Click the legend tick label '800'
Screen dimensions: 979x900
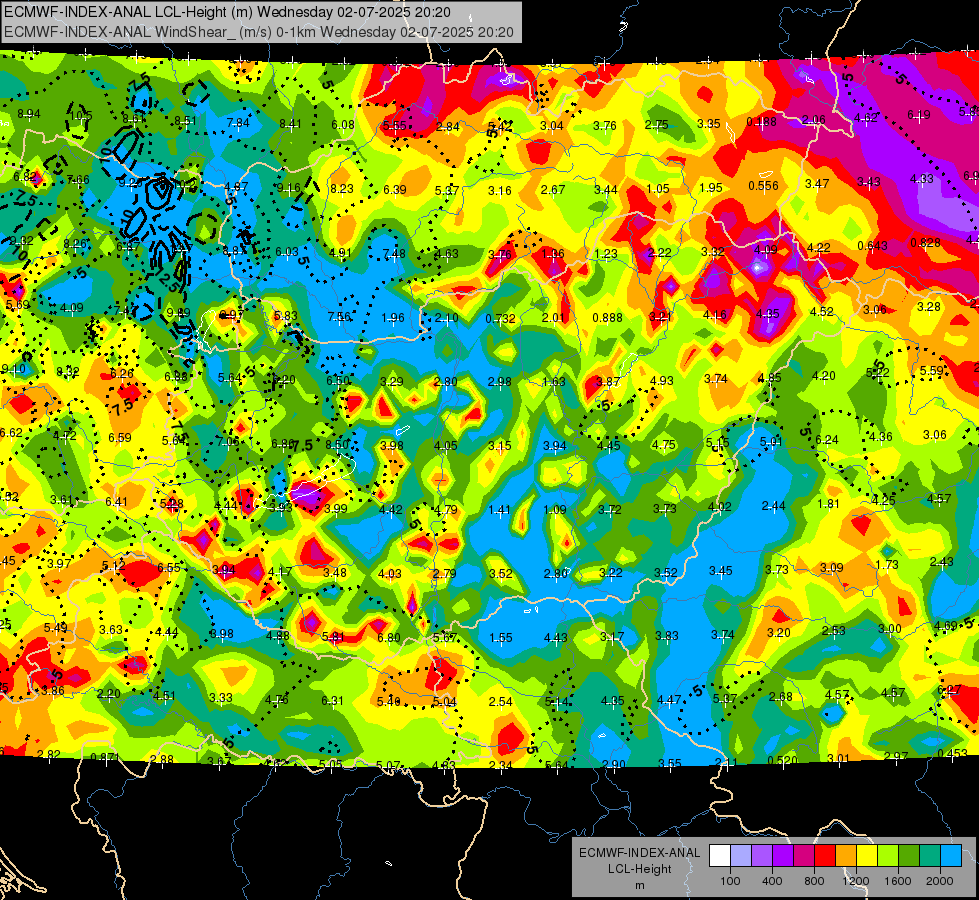(814, 881)
